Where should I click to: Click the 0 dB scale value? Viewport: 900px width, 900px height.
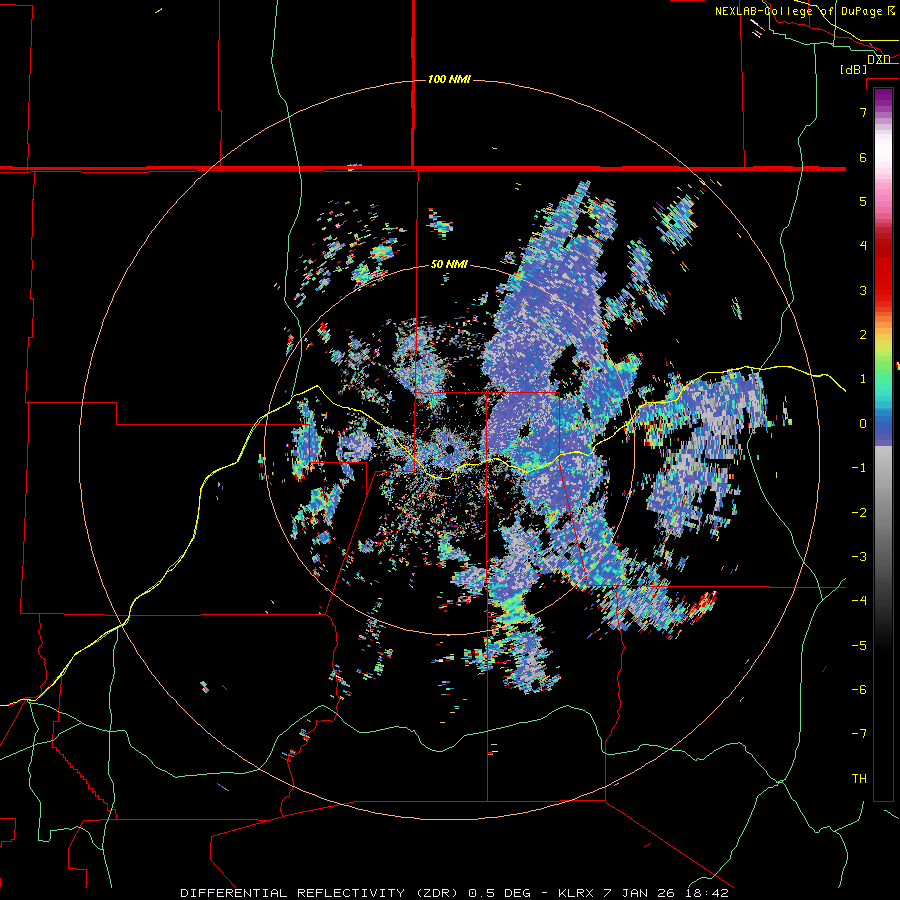tap(863, 424)
